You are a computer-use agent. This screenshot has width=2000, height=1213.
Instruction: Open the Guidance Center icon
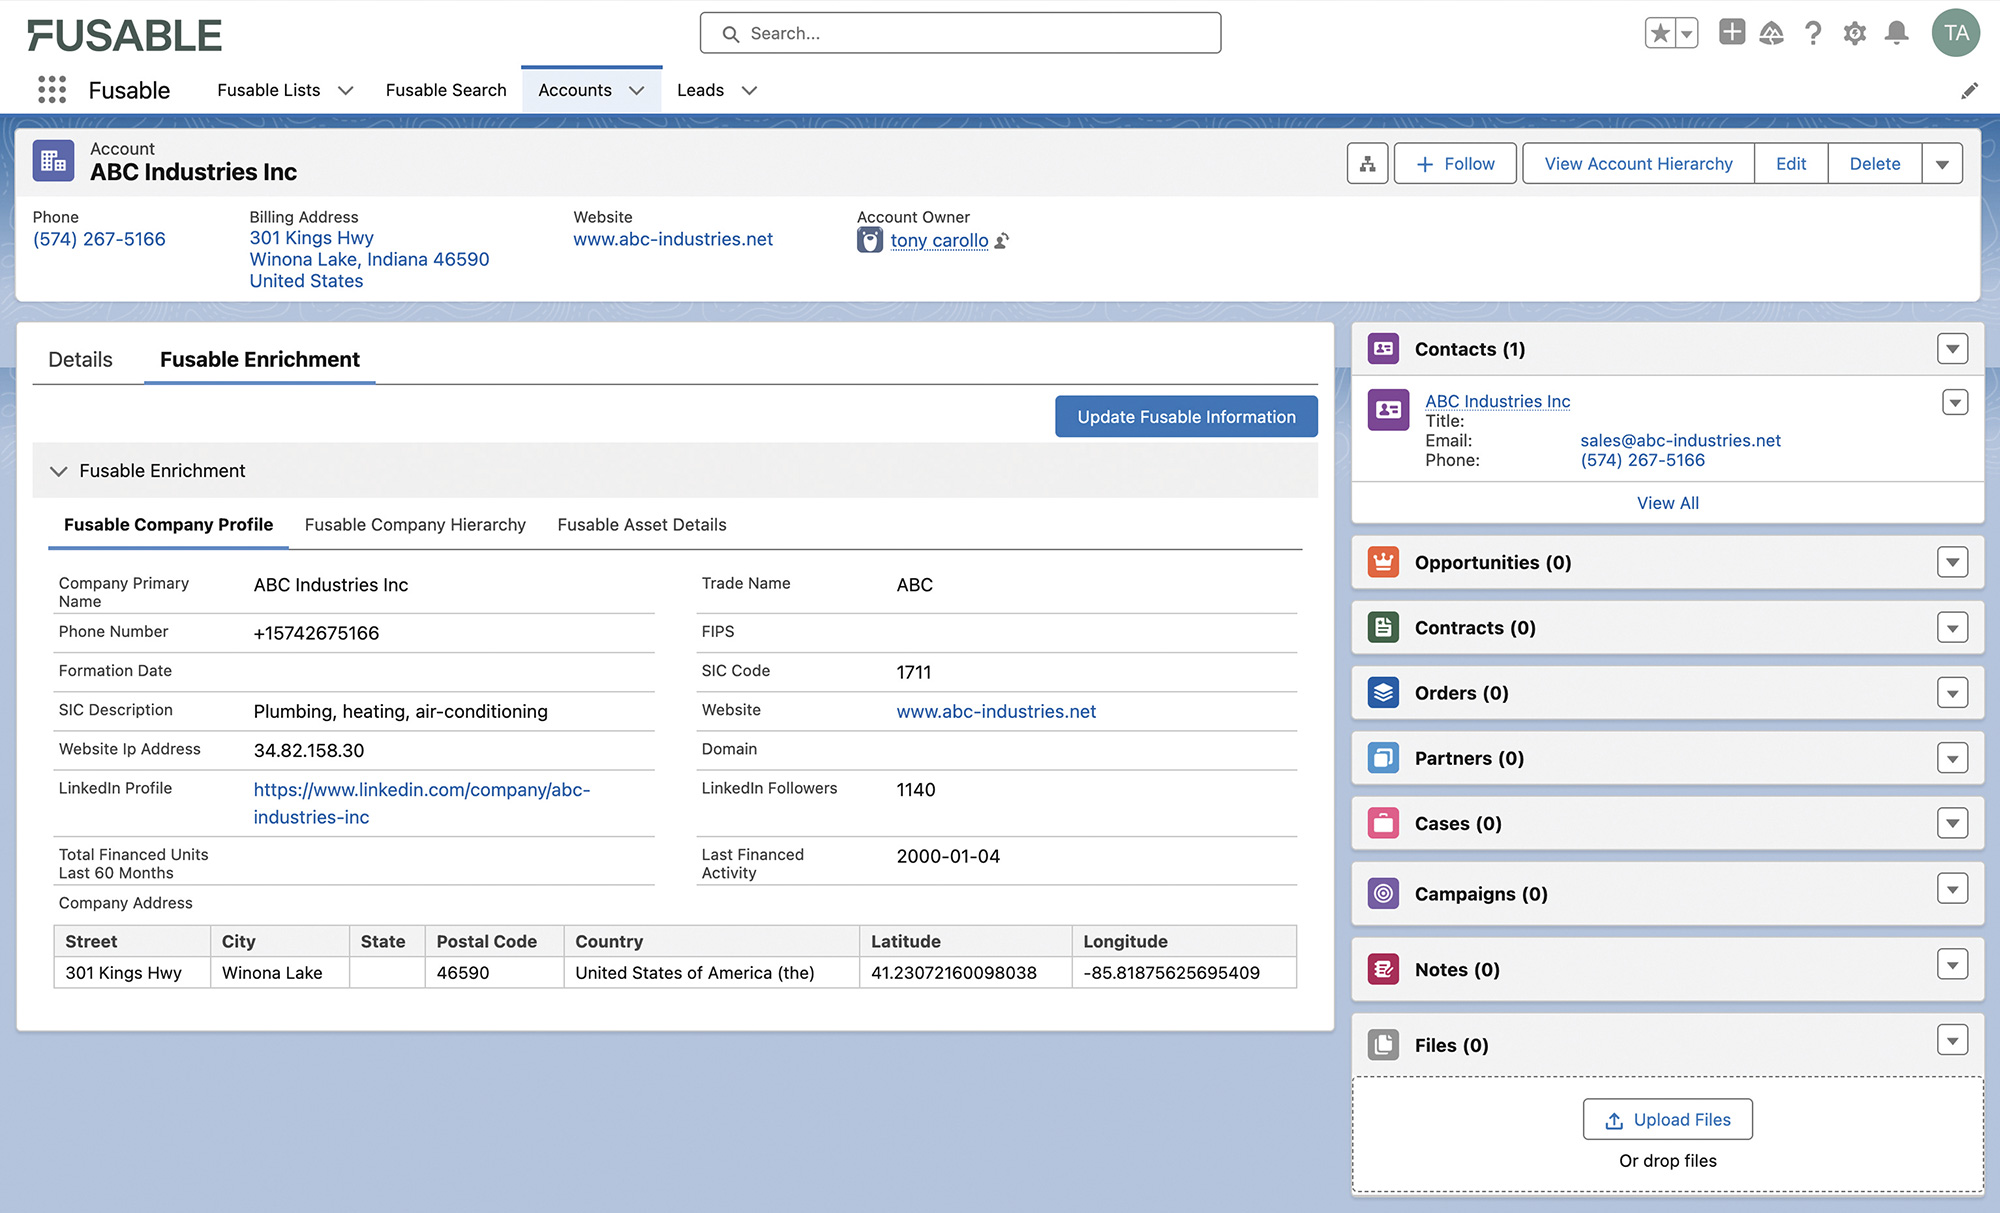tap(1771, 33)
